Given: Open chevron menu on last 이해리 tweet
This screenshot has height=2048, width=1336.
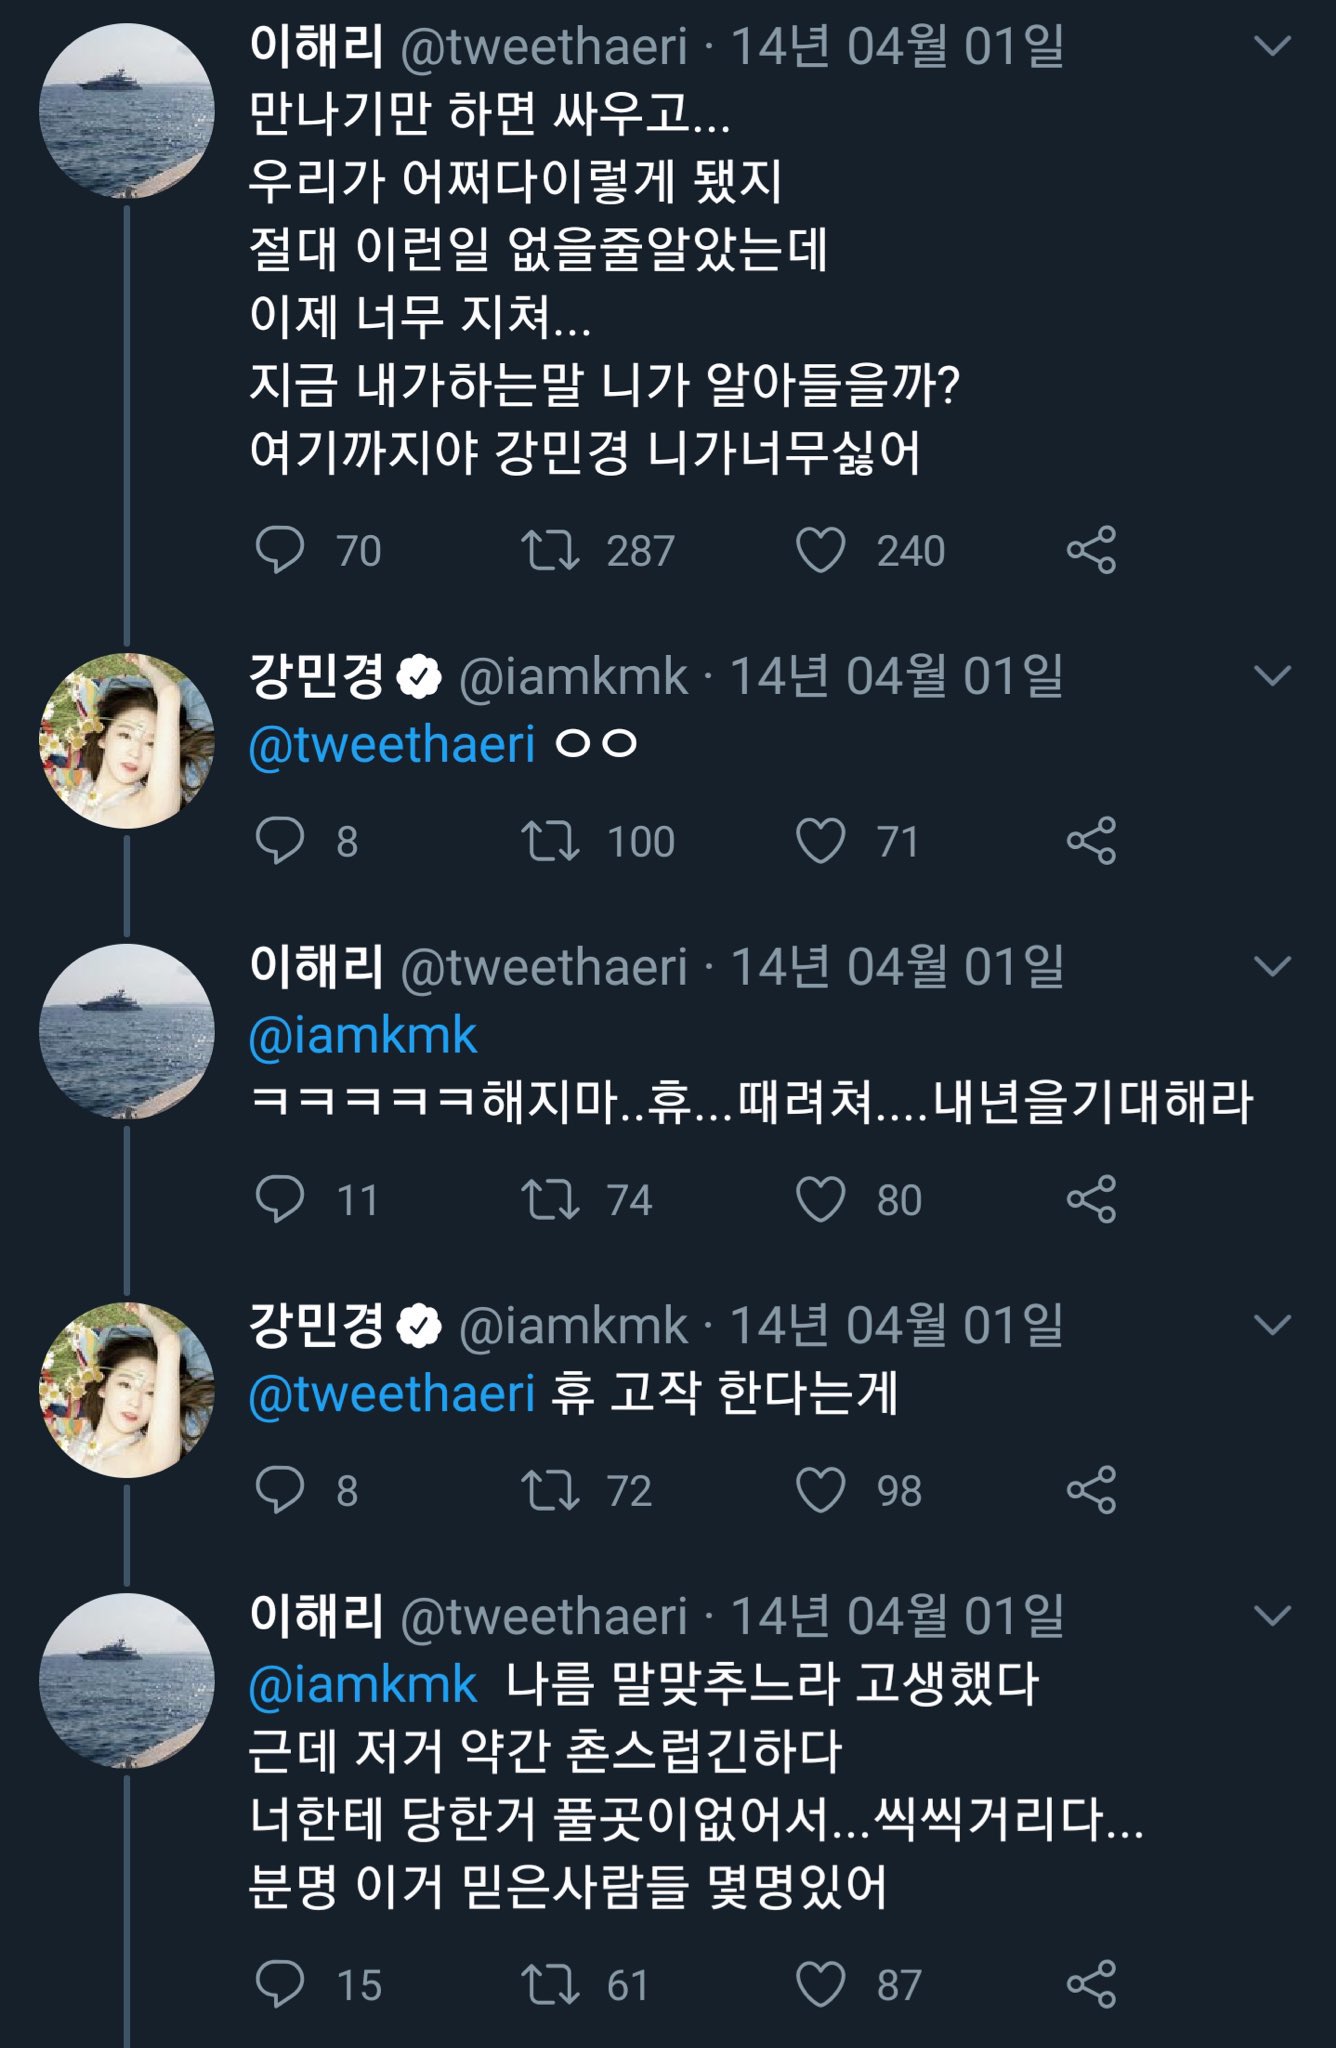Looking at the screenshot, I should click(1272, 1616).
